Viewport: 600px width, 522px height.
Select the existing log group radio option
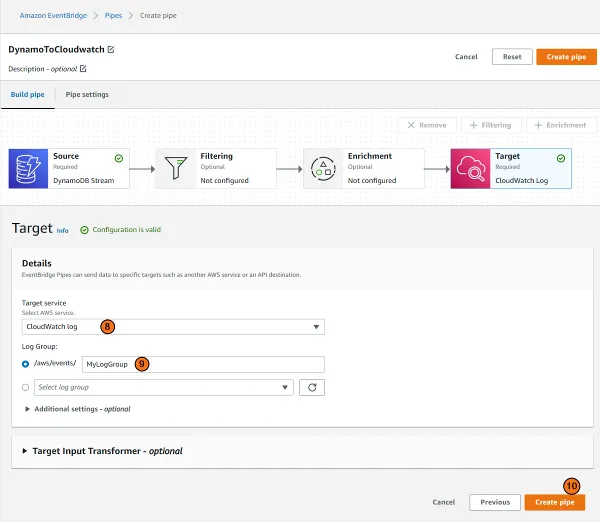pos(26,387)
